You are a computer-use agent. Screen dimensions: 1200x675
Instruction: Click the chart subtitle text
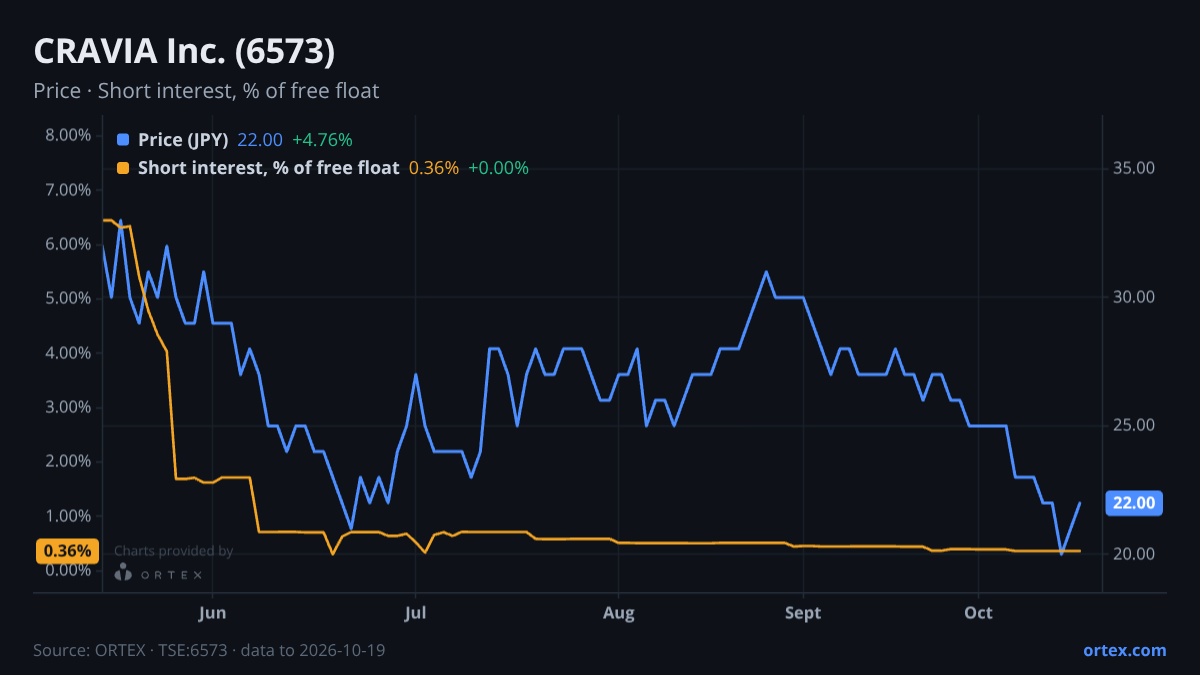(x=206, y=91)
